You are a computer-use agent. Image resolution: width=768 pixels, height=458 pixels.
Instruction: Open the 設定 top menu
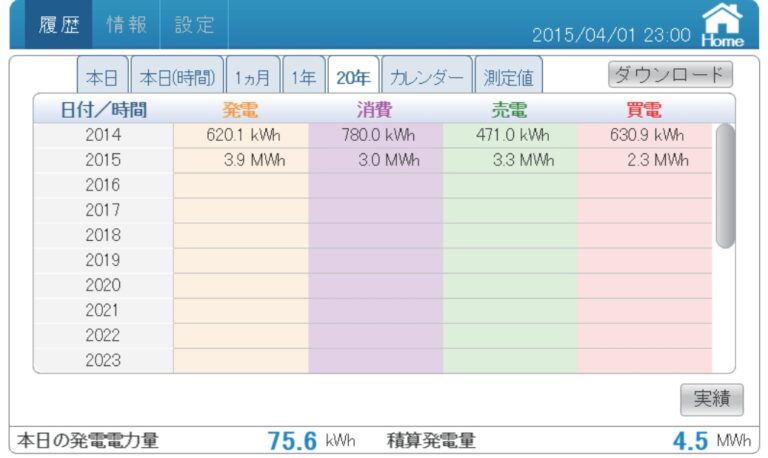[x=194, y=24]
